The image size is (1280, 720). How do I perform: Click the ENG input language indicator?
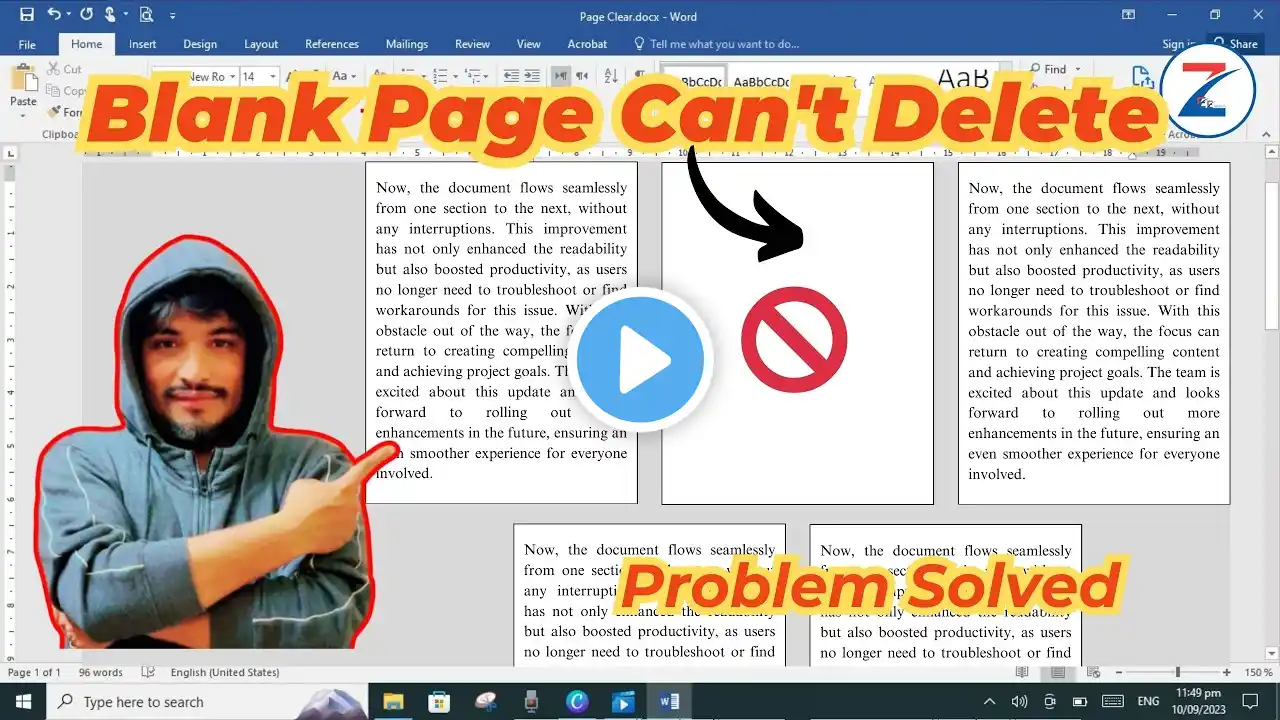1149,702
